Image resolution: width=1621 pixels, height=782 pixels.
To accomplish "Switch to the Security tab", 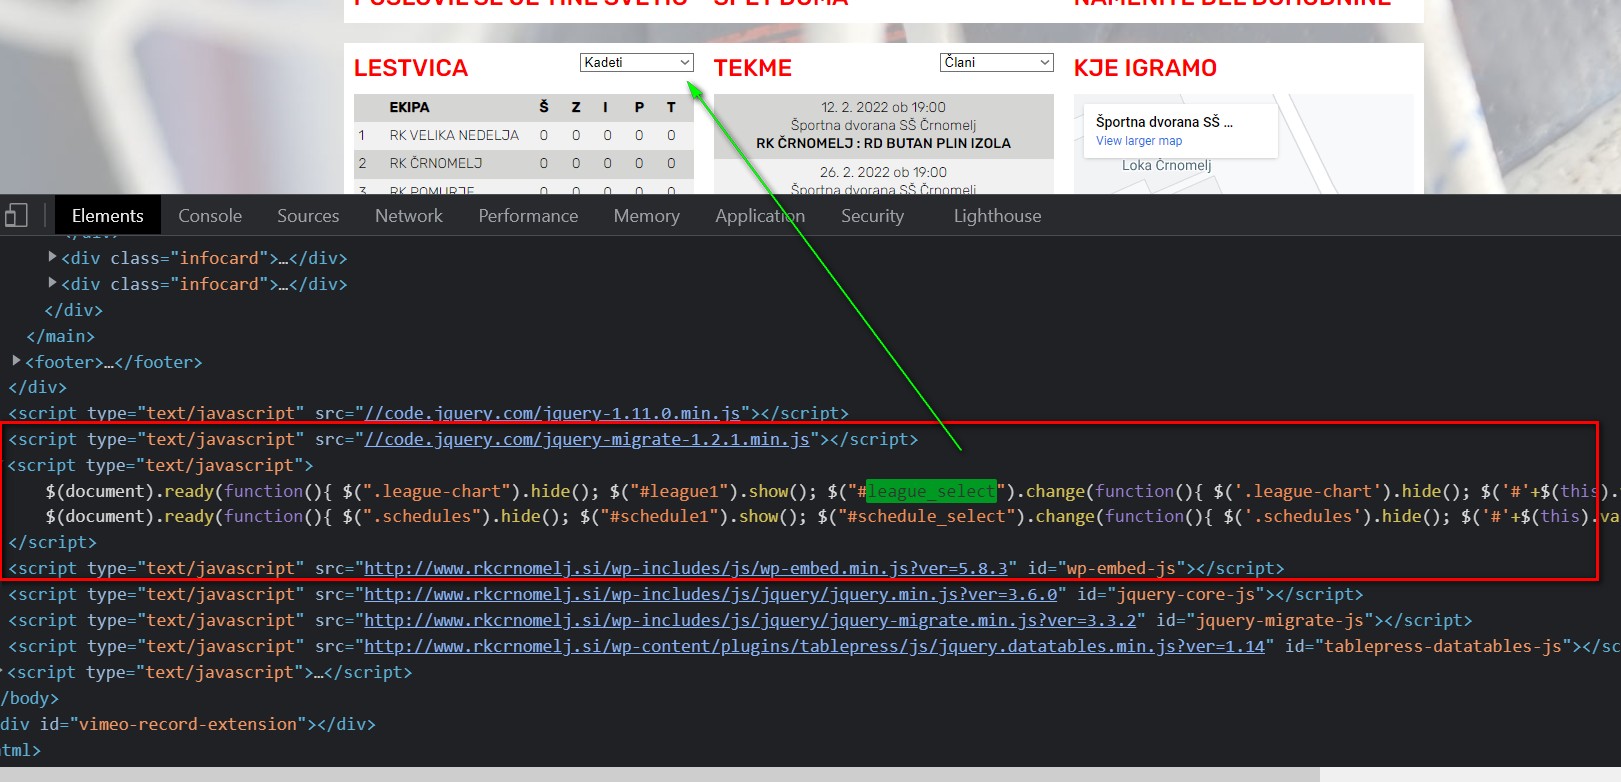I will coord(872,215).
